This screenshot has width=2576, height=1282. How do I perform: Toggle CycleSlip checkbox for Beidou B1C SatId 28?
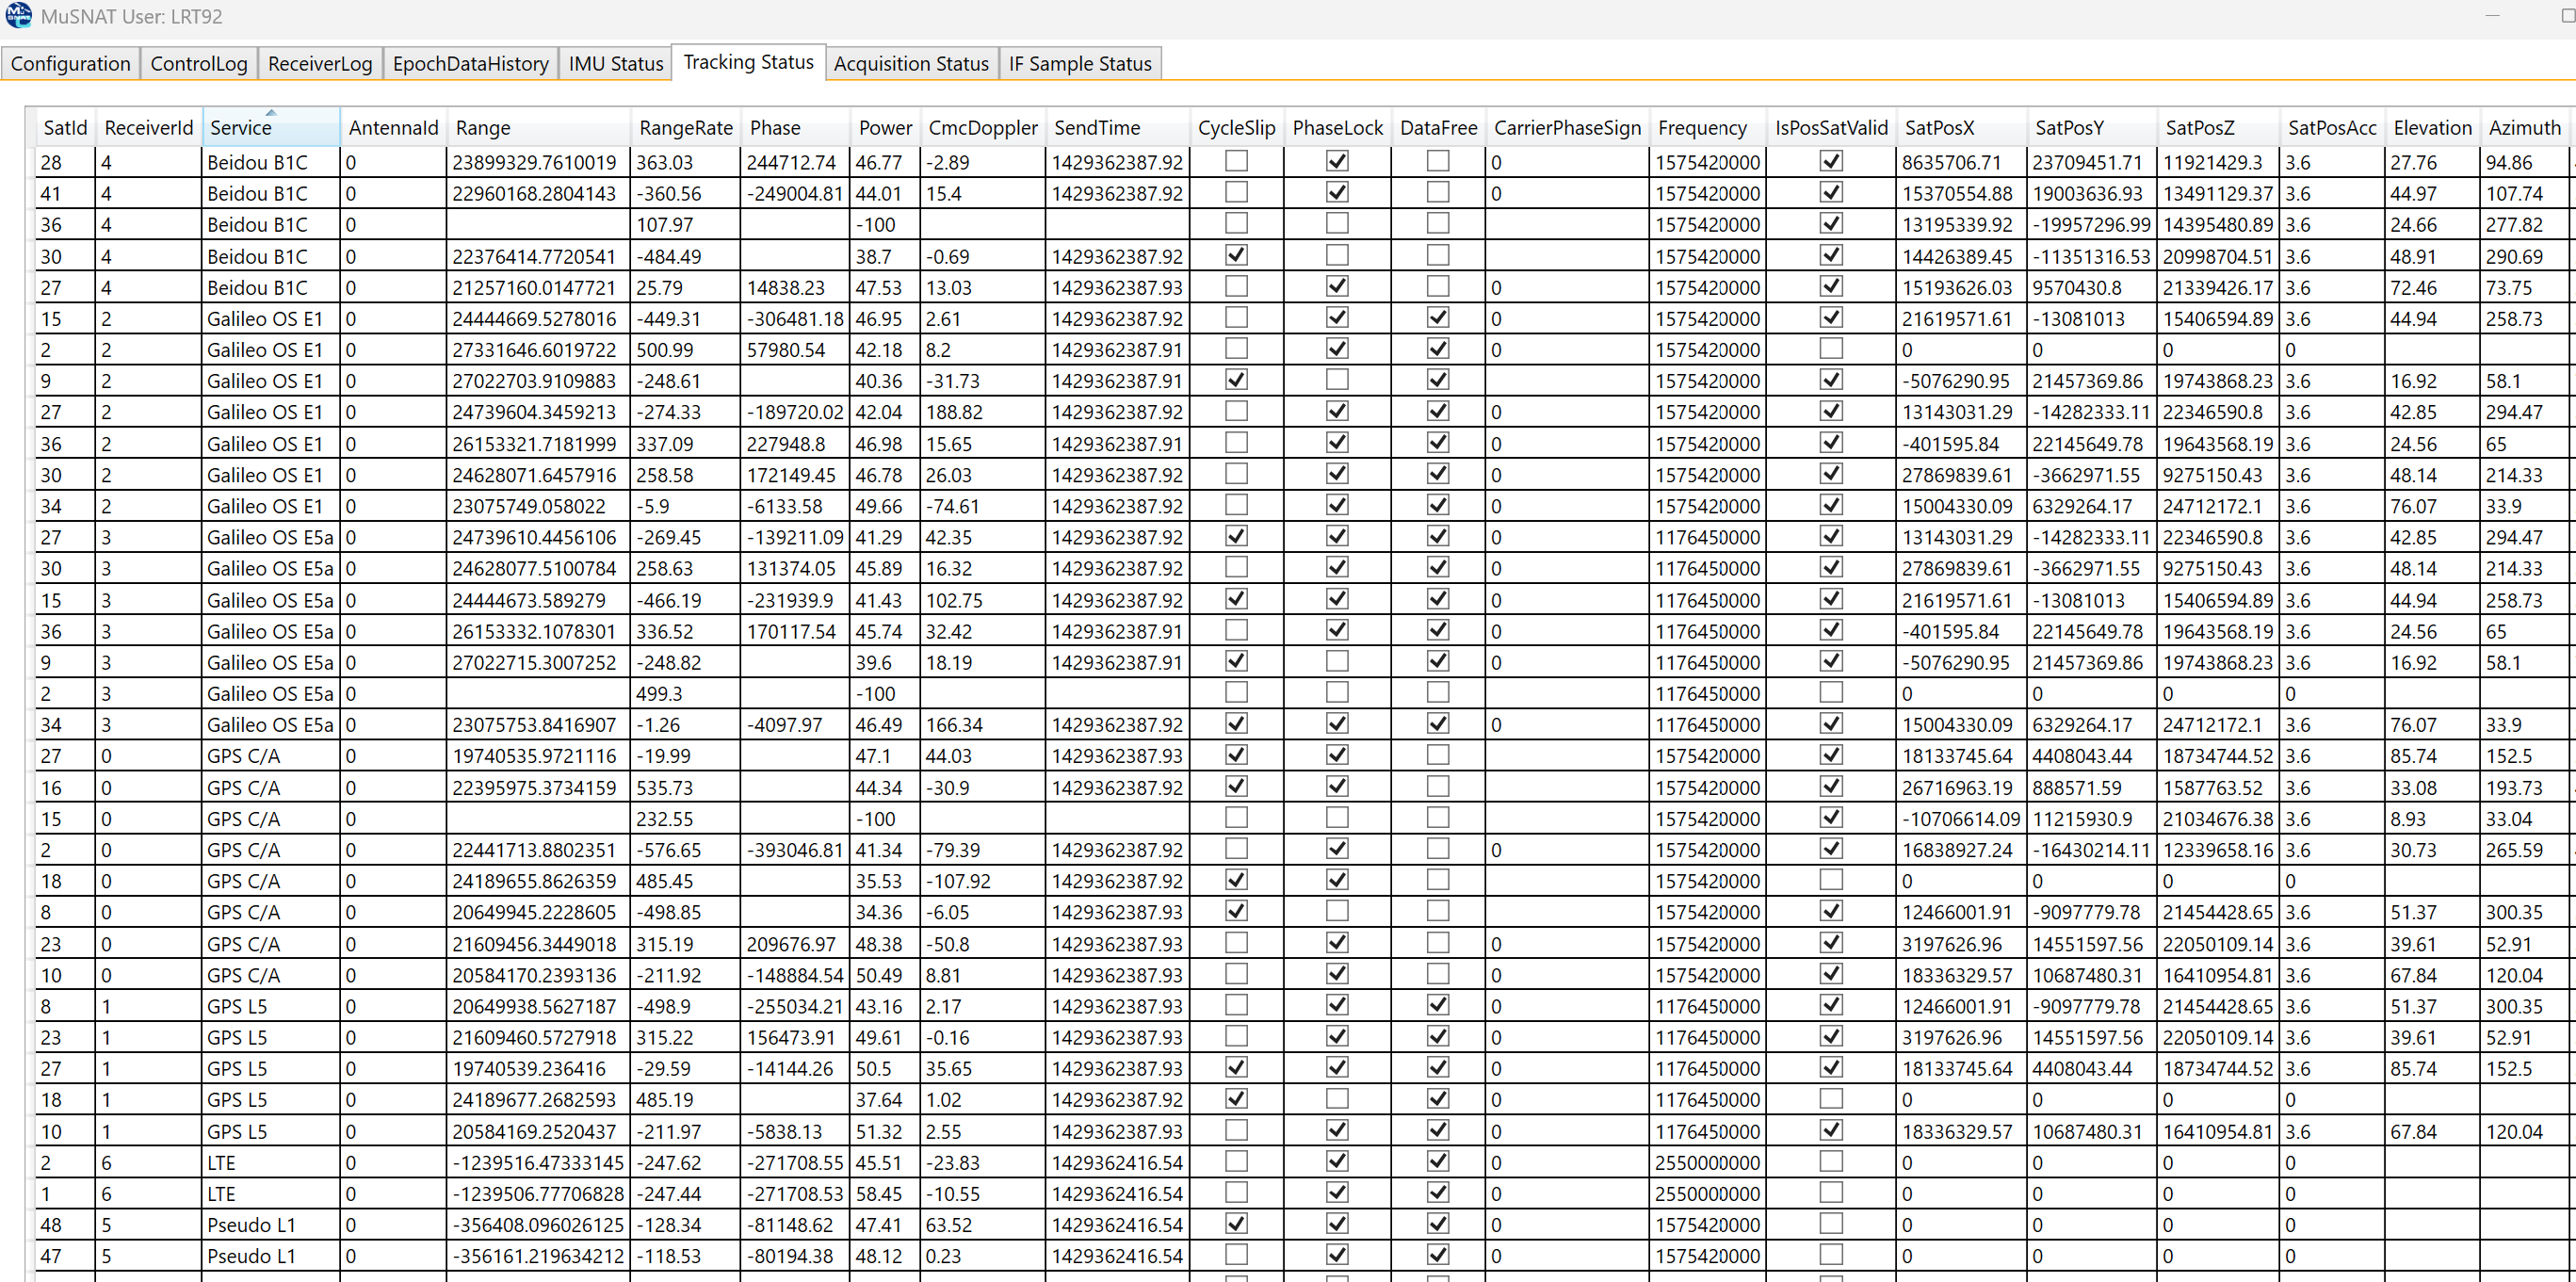pyautogui.click(x=1236, y=161)
